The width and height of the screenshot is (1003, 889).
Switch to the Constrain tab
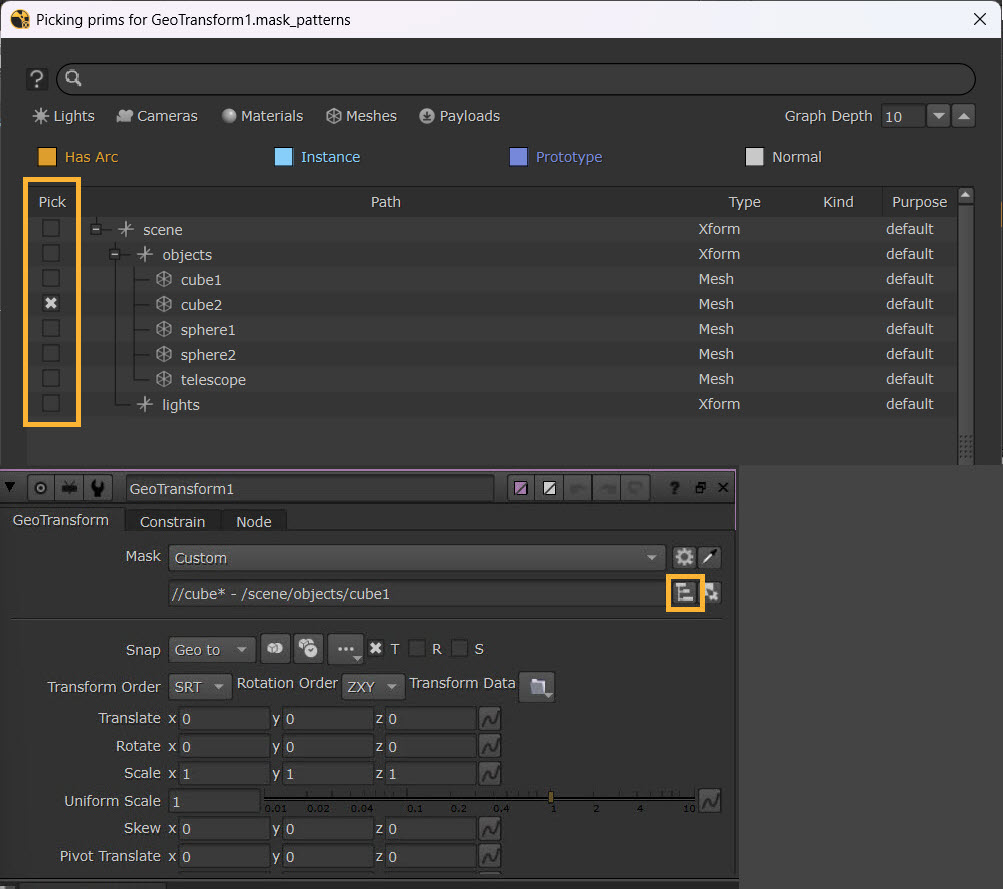172,521
